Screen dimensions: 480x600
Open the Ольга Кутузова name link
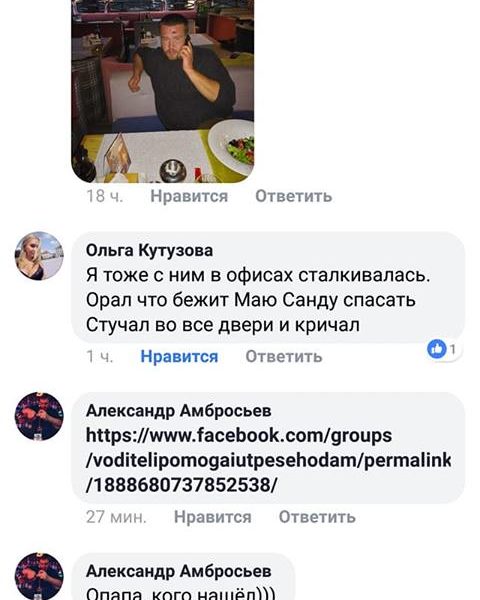pos(149,250)
